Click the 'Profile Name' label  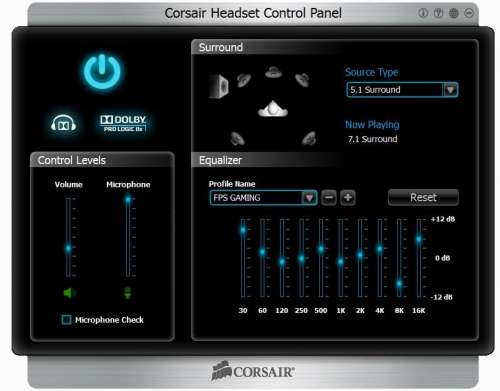tap(232, 184)
